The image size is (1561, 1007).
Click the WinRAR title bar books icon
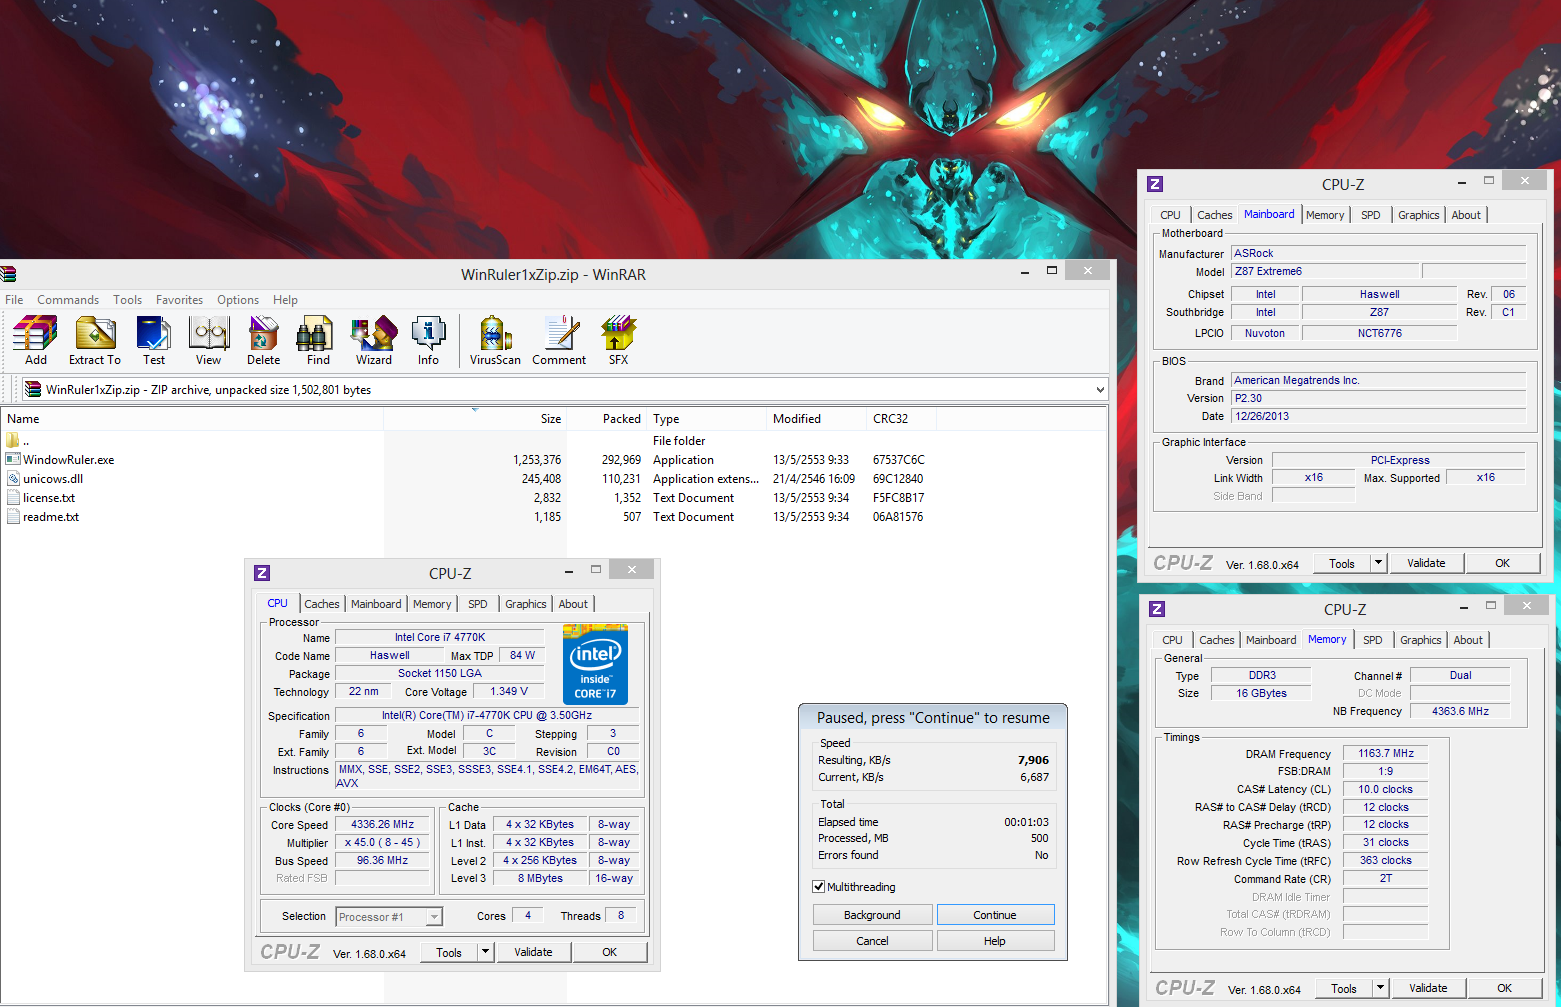[9, 274]
